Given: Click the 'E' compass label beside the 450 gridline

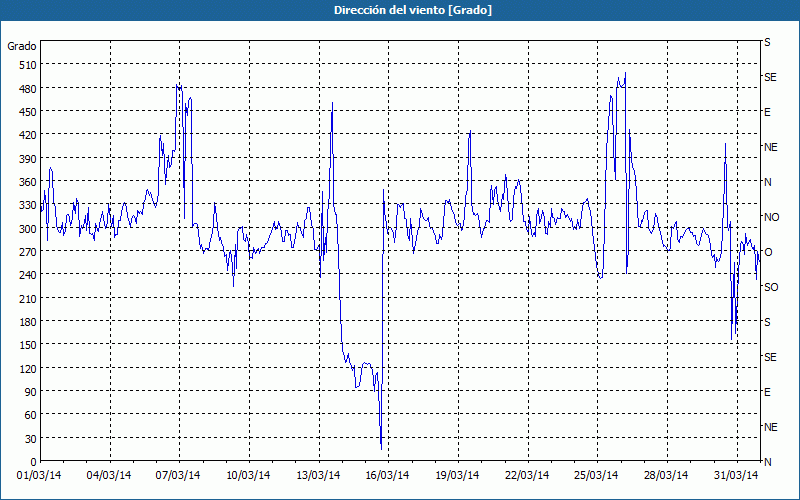Looking at the screenshot, I should click(767, 112).
